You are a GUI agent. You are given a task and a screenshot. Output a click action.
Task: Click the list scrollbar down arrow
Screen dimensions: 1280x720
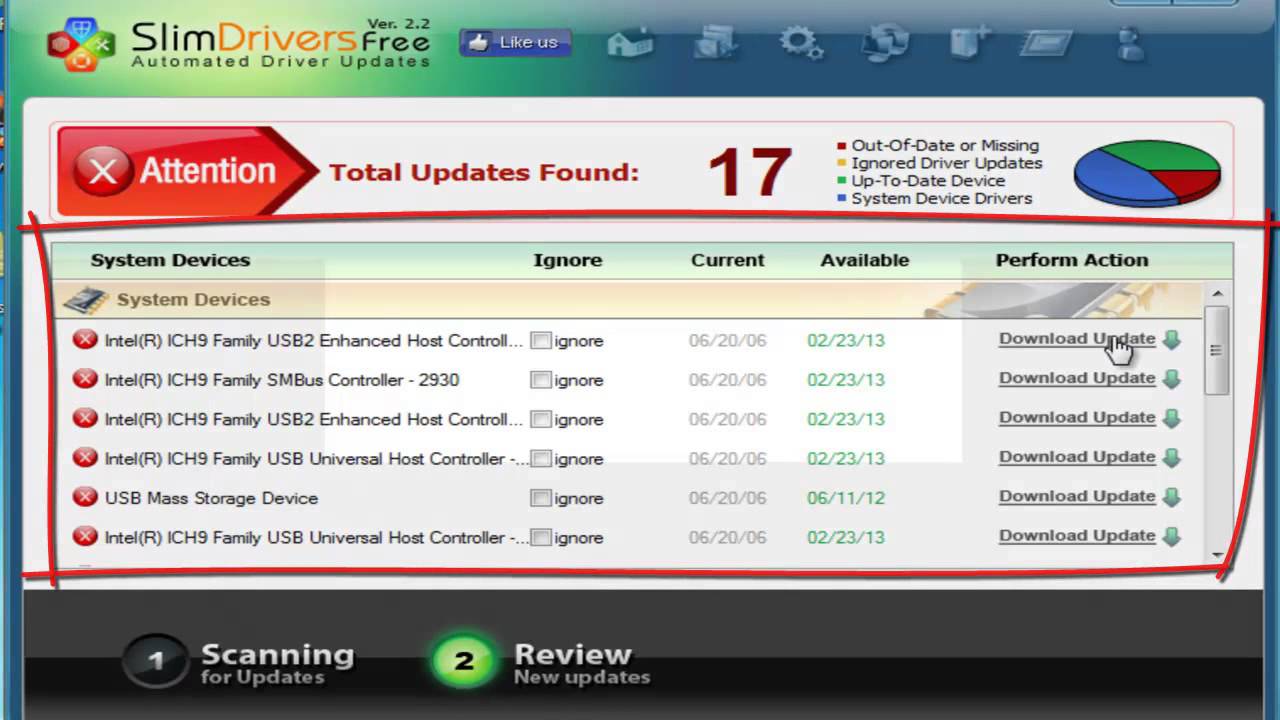point(1217,555)
